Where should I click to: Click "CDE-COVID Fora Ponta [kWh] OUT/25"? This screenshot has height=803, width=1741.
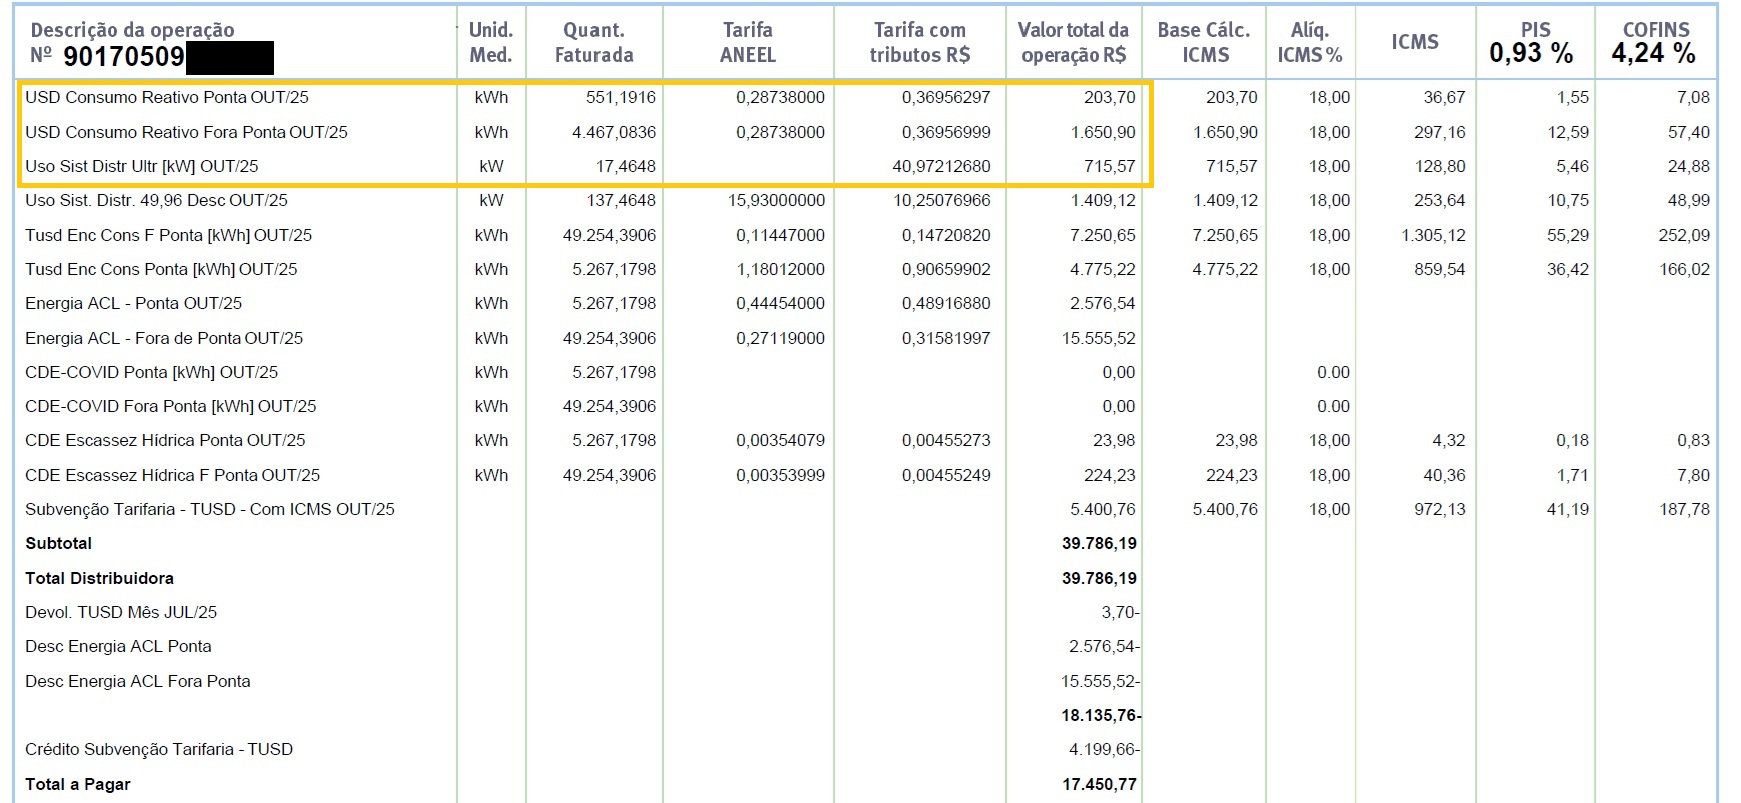170,406
